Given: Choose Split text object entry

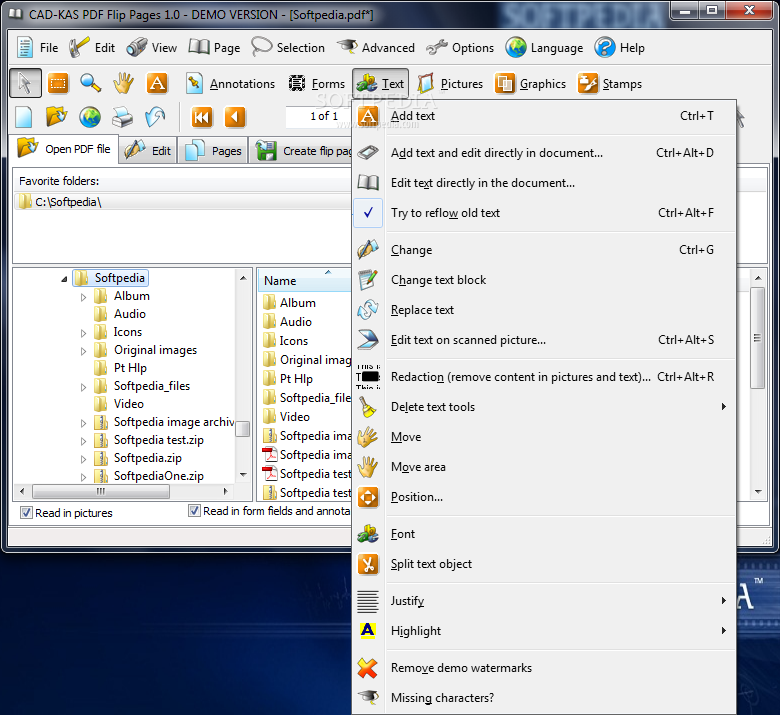Looking at the screenshot, I should pyautogui.click(x=544, y=564).
